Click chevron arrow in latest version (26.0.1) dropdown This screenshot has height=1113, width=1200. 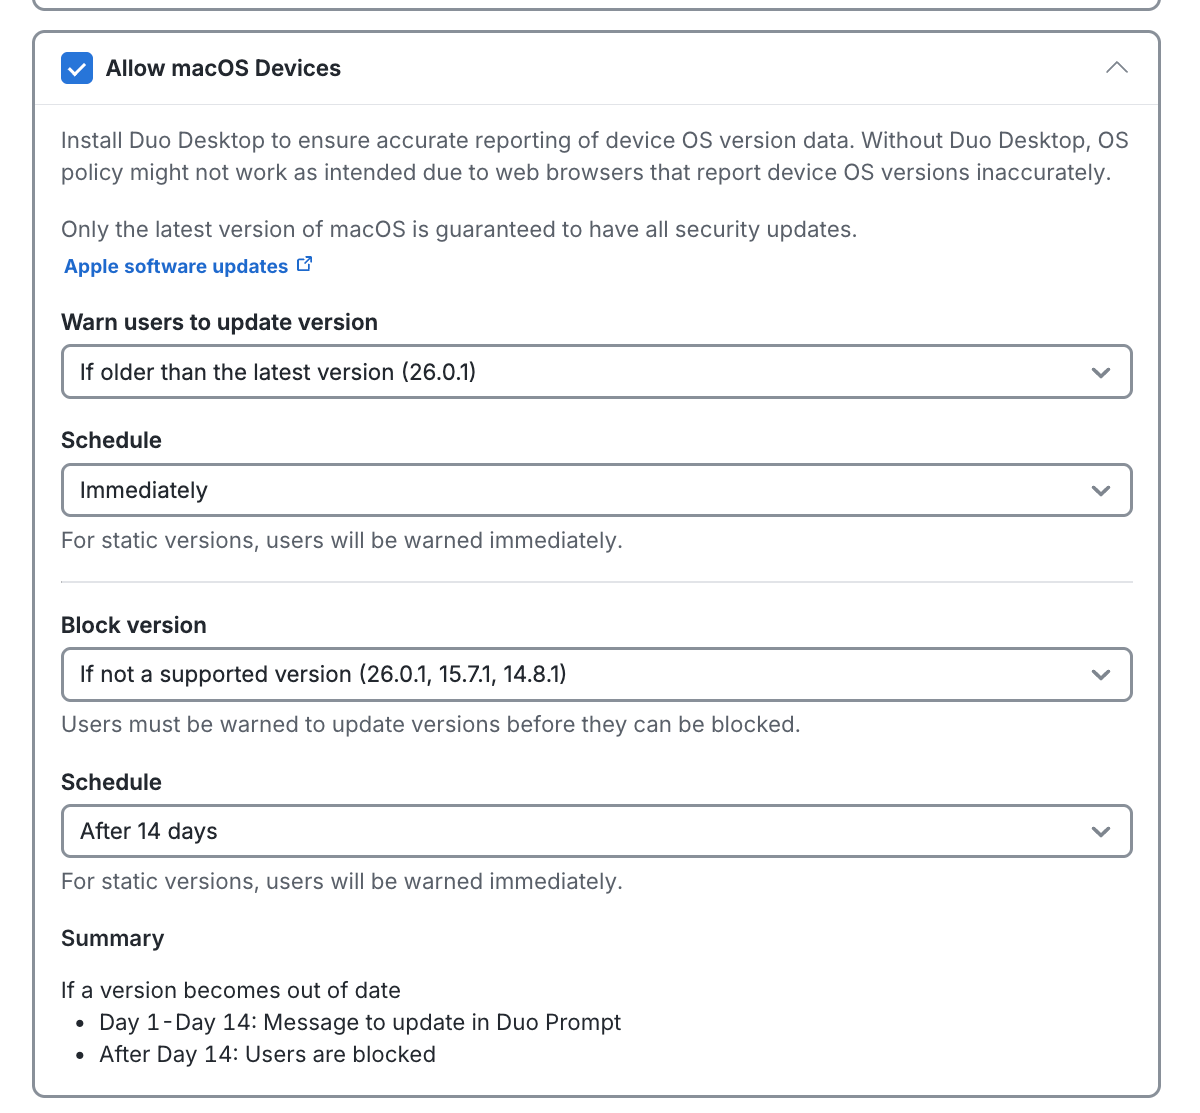pos(1101,373)
